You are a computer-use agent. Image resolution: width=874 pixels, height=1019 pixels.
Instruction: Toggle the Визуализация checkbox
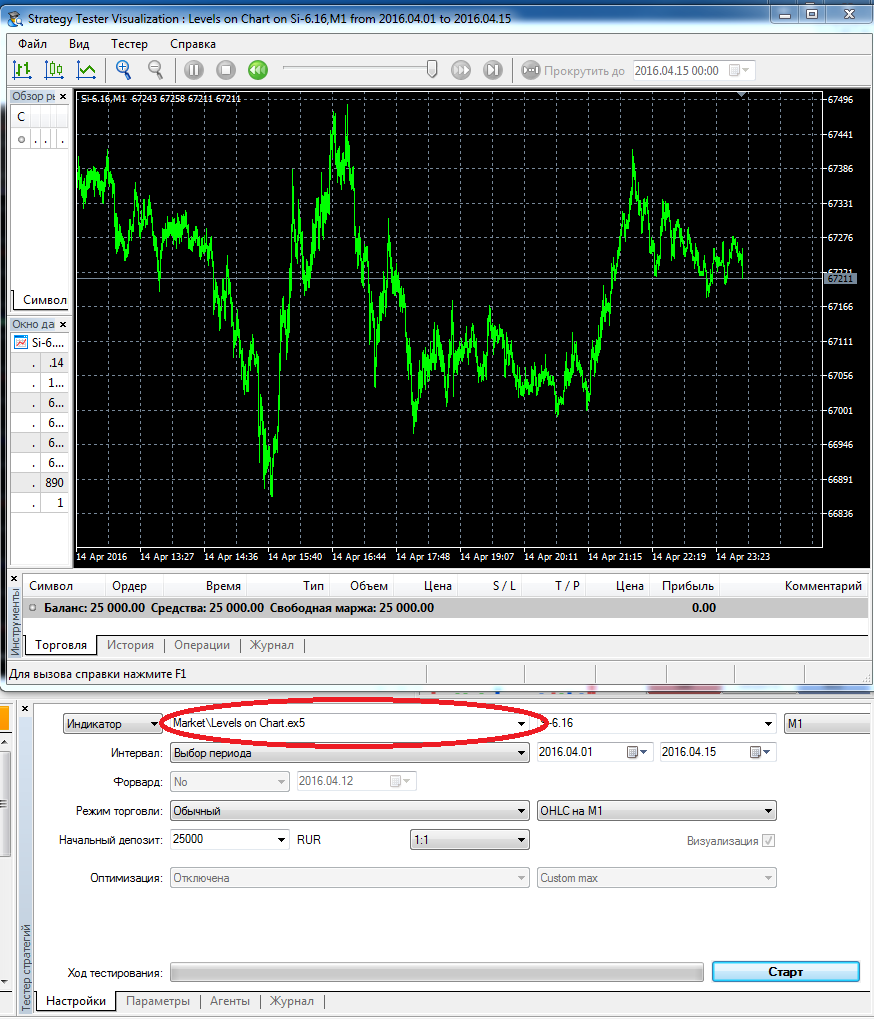pyautogui.click(x=768, y=840)
